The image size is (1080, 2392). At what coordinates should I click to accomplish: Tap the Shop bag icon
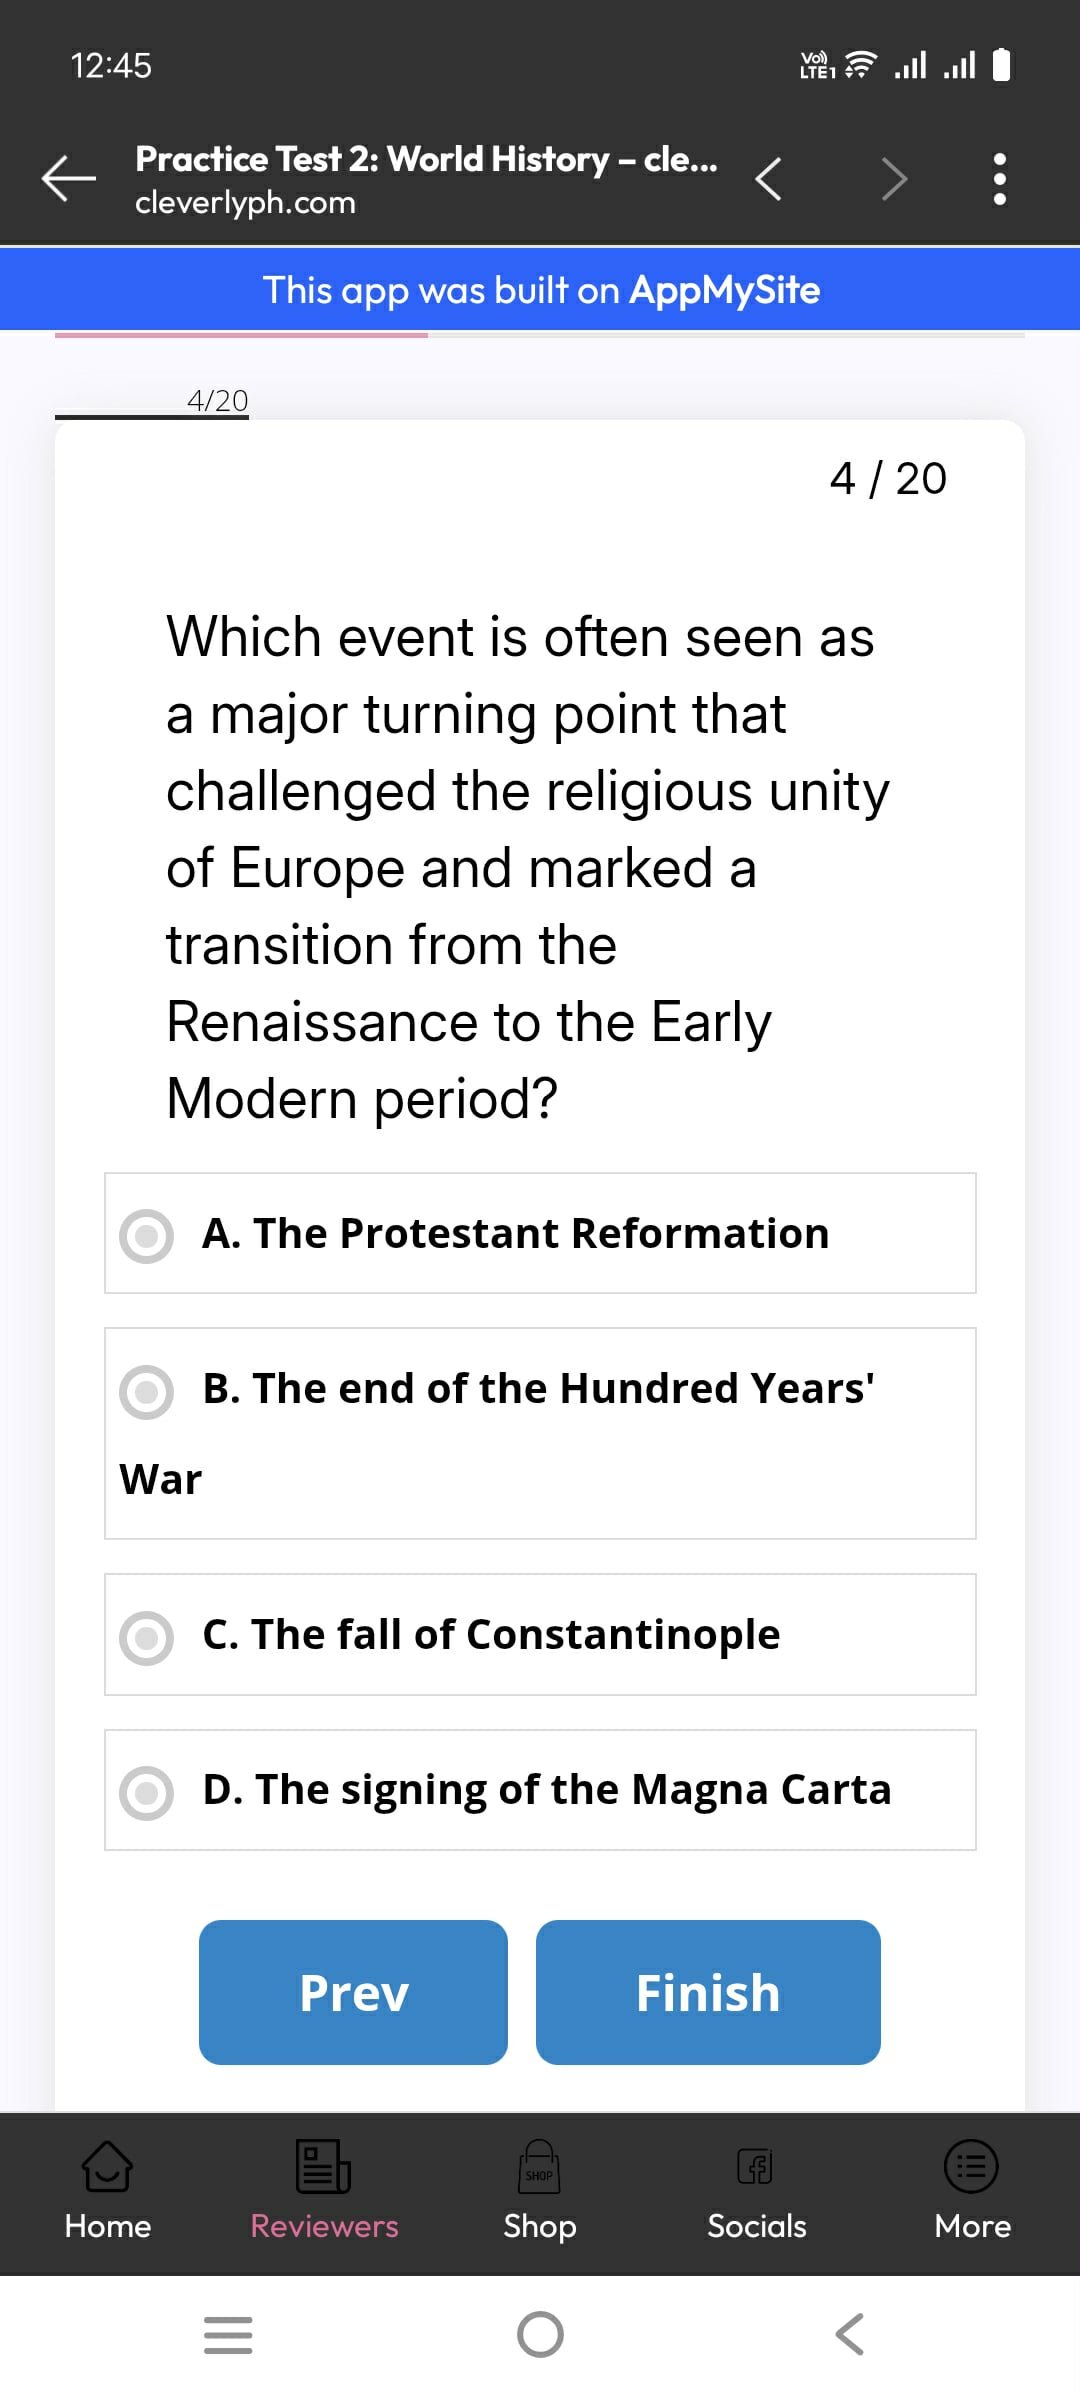(539, 2166)
